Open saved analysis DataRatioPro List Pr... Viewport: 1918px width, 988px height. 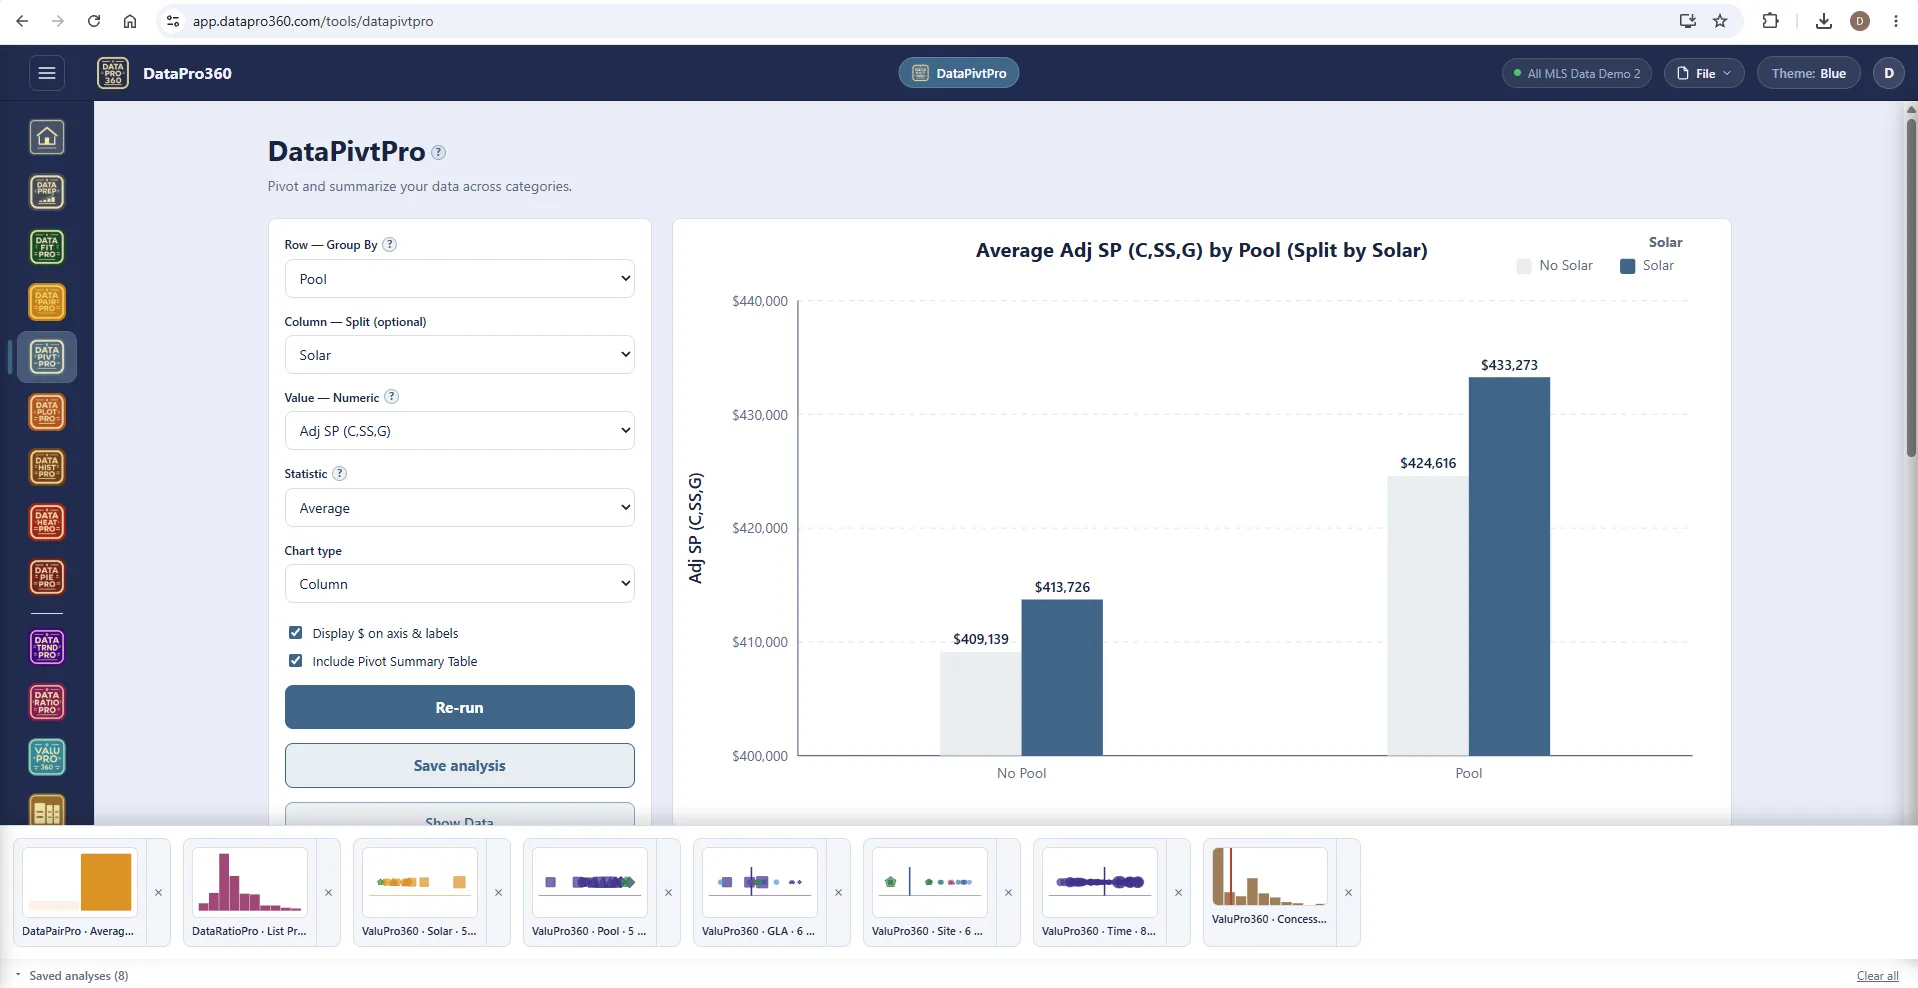click(250, 892)
